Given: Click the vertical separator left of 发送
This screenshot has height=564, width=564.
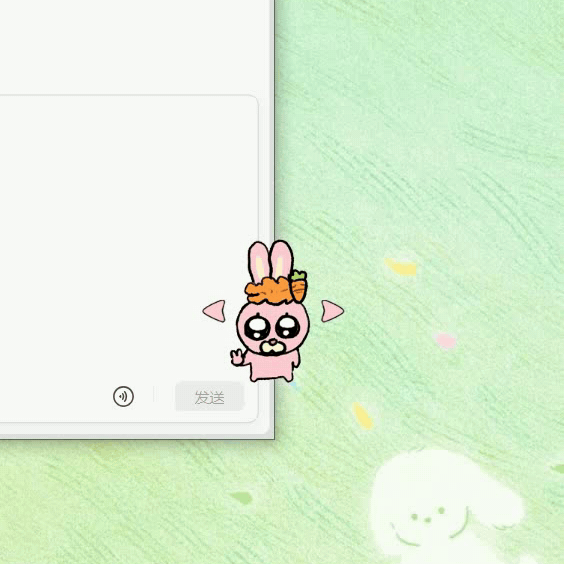Looking at the screenshot, I should (154, 394).
